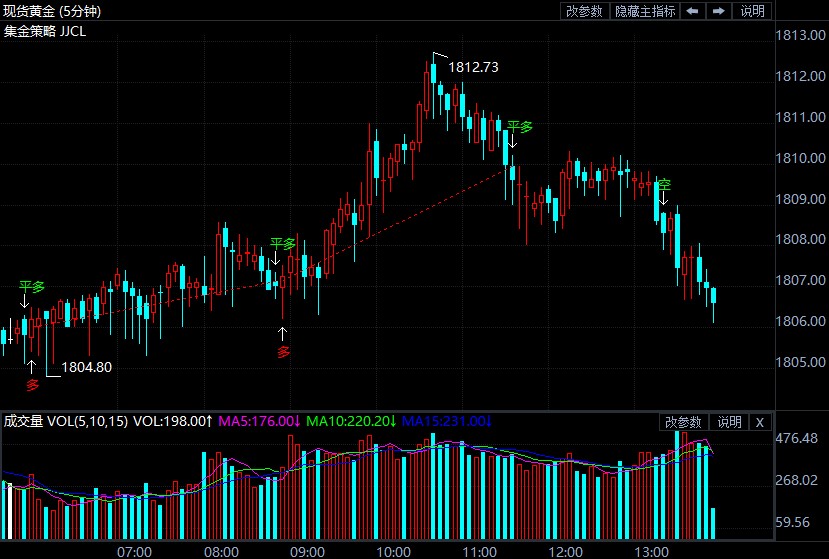This screenshot has width=829, height=559.
Task: Click the 1809.00 price axis label
Action: 800,199
